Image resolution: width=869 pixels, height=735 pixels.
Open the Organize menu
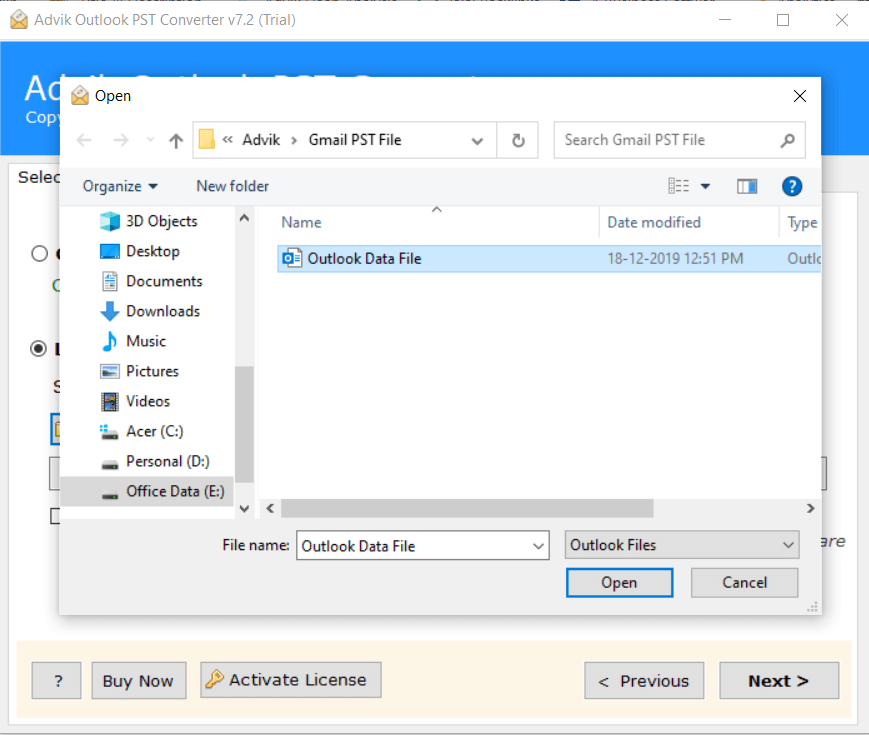[120, 186]
